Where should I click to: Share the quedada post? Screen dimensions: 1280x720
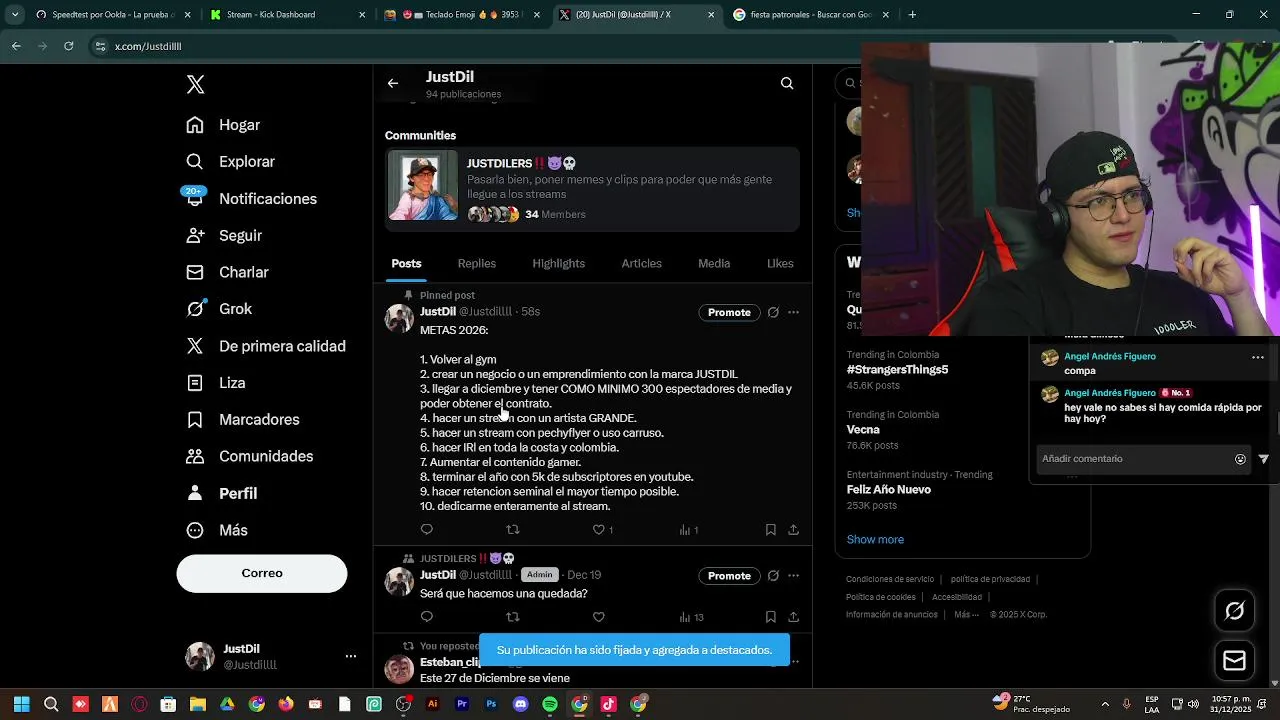(x=793, y=617)
